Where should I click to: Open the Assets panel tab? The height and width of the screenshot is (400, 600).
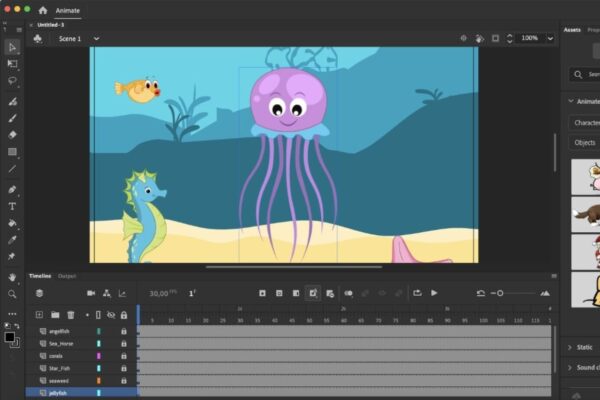[x=571, y=30]
